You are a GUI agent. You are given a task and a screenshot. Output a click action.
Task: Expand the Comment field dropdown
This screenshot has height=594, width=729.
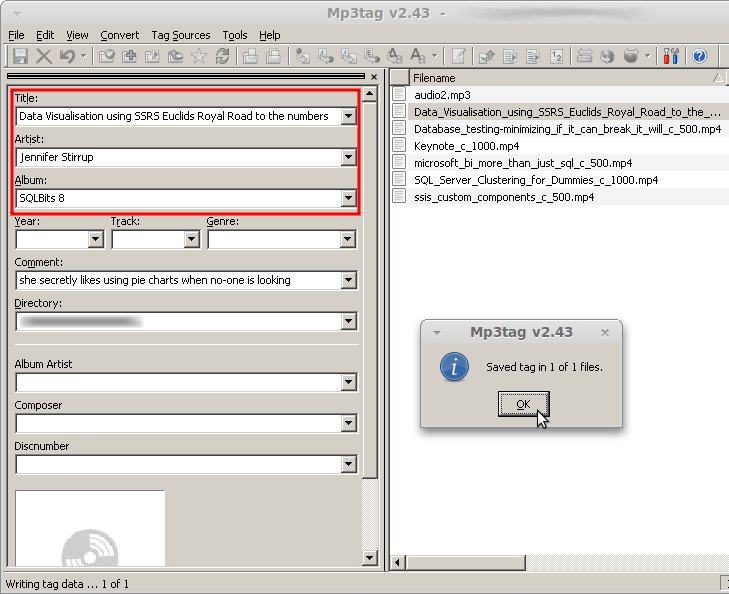click(348, 280)
